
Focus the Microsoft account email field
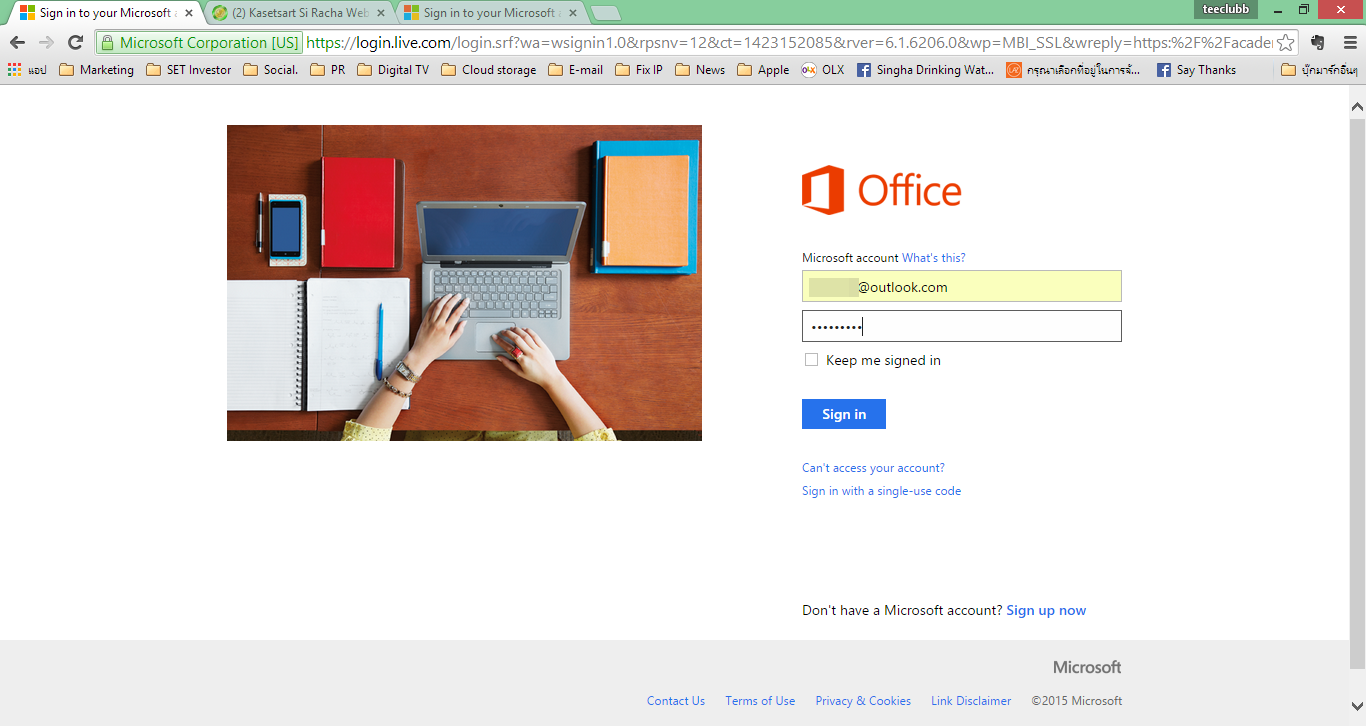pos(962,286)
